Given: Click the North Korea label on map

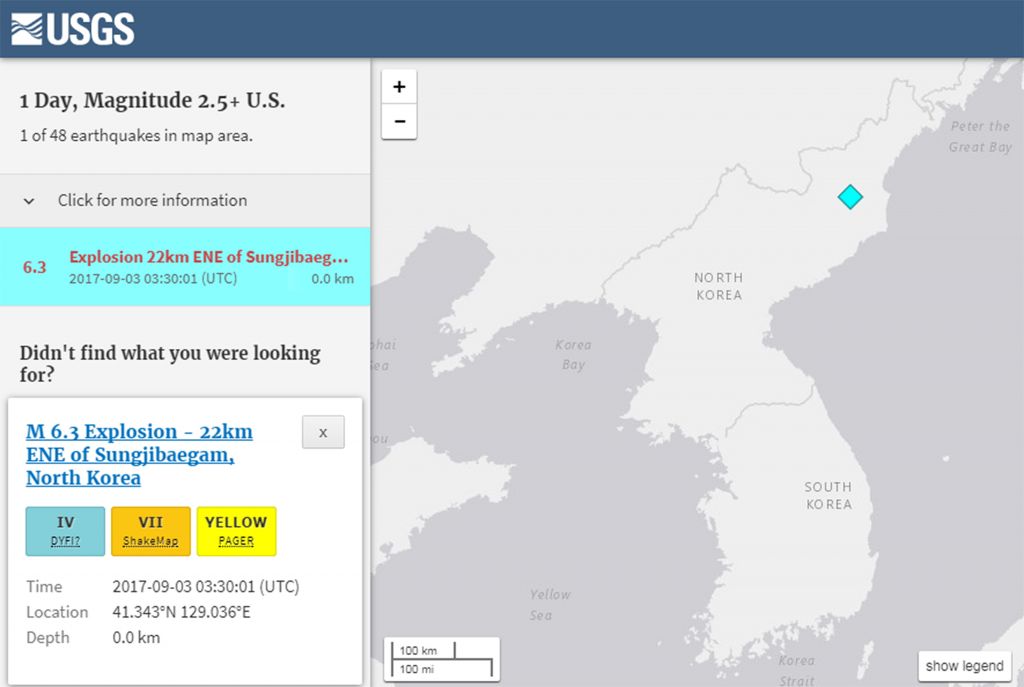Looking at the screenshot, I should (x=719, y=286).
